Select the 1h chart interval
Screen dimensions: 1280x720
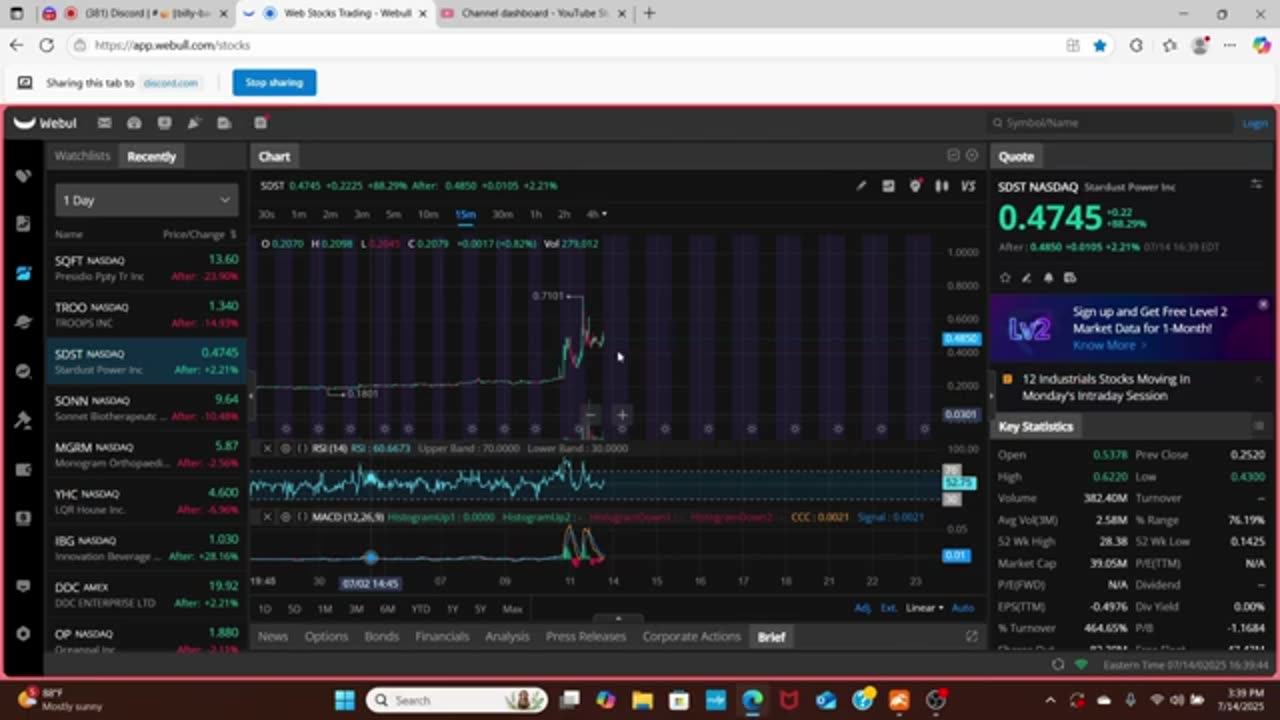point(536,215)
